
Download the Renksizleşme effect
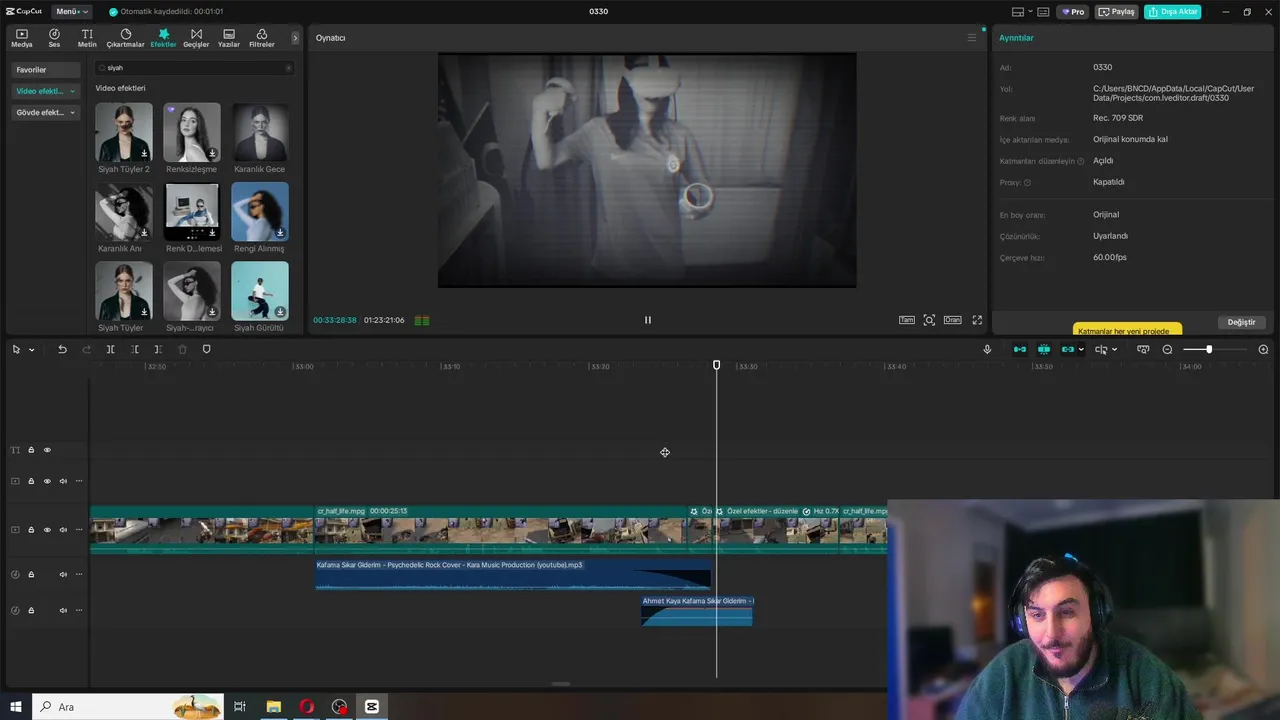[x=212, y=153]
